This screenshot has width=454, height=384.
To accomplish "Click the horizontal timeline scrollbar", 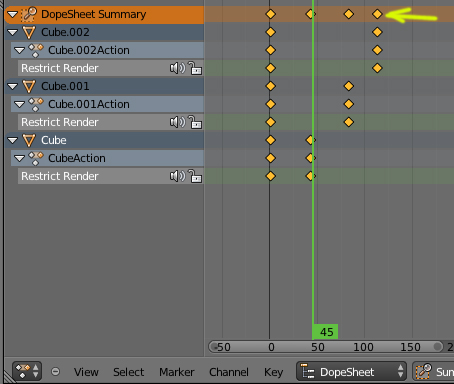I will (326, 347).
